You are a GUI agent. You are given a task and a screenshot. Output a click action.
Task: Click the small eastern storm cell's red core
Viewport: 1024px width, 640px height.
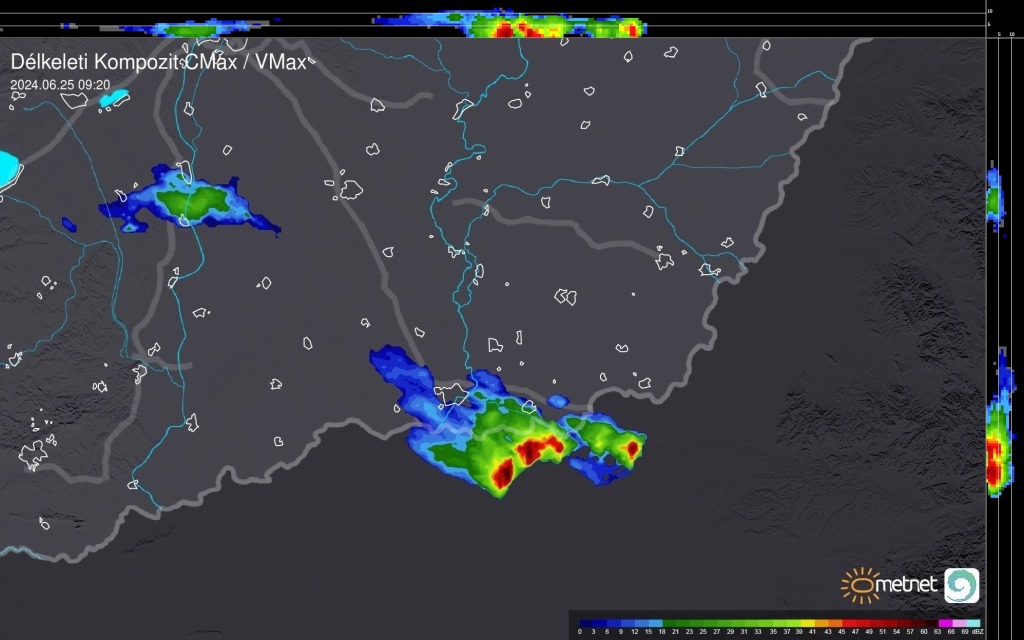632,448
